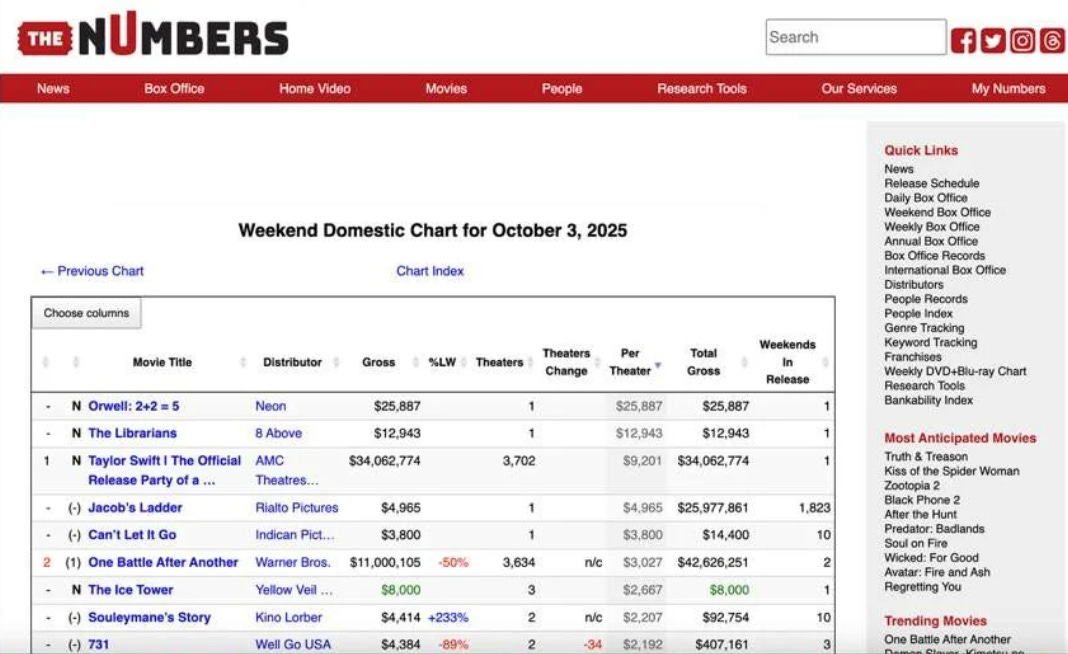Open Genre Tracking quick link
The image size is (1068, 654).
click(924, 328)
